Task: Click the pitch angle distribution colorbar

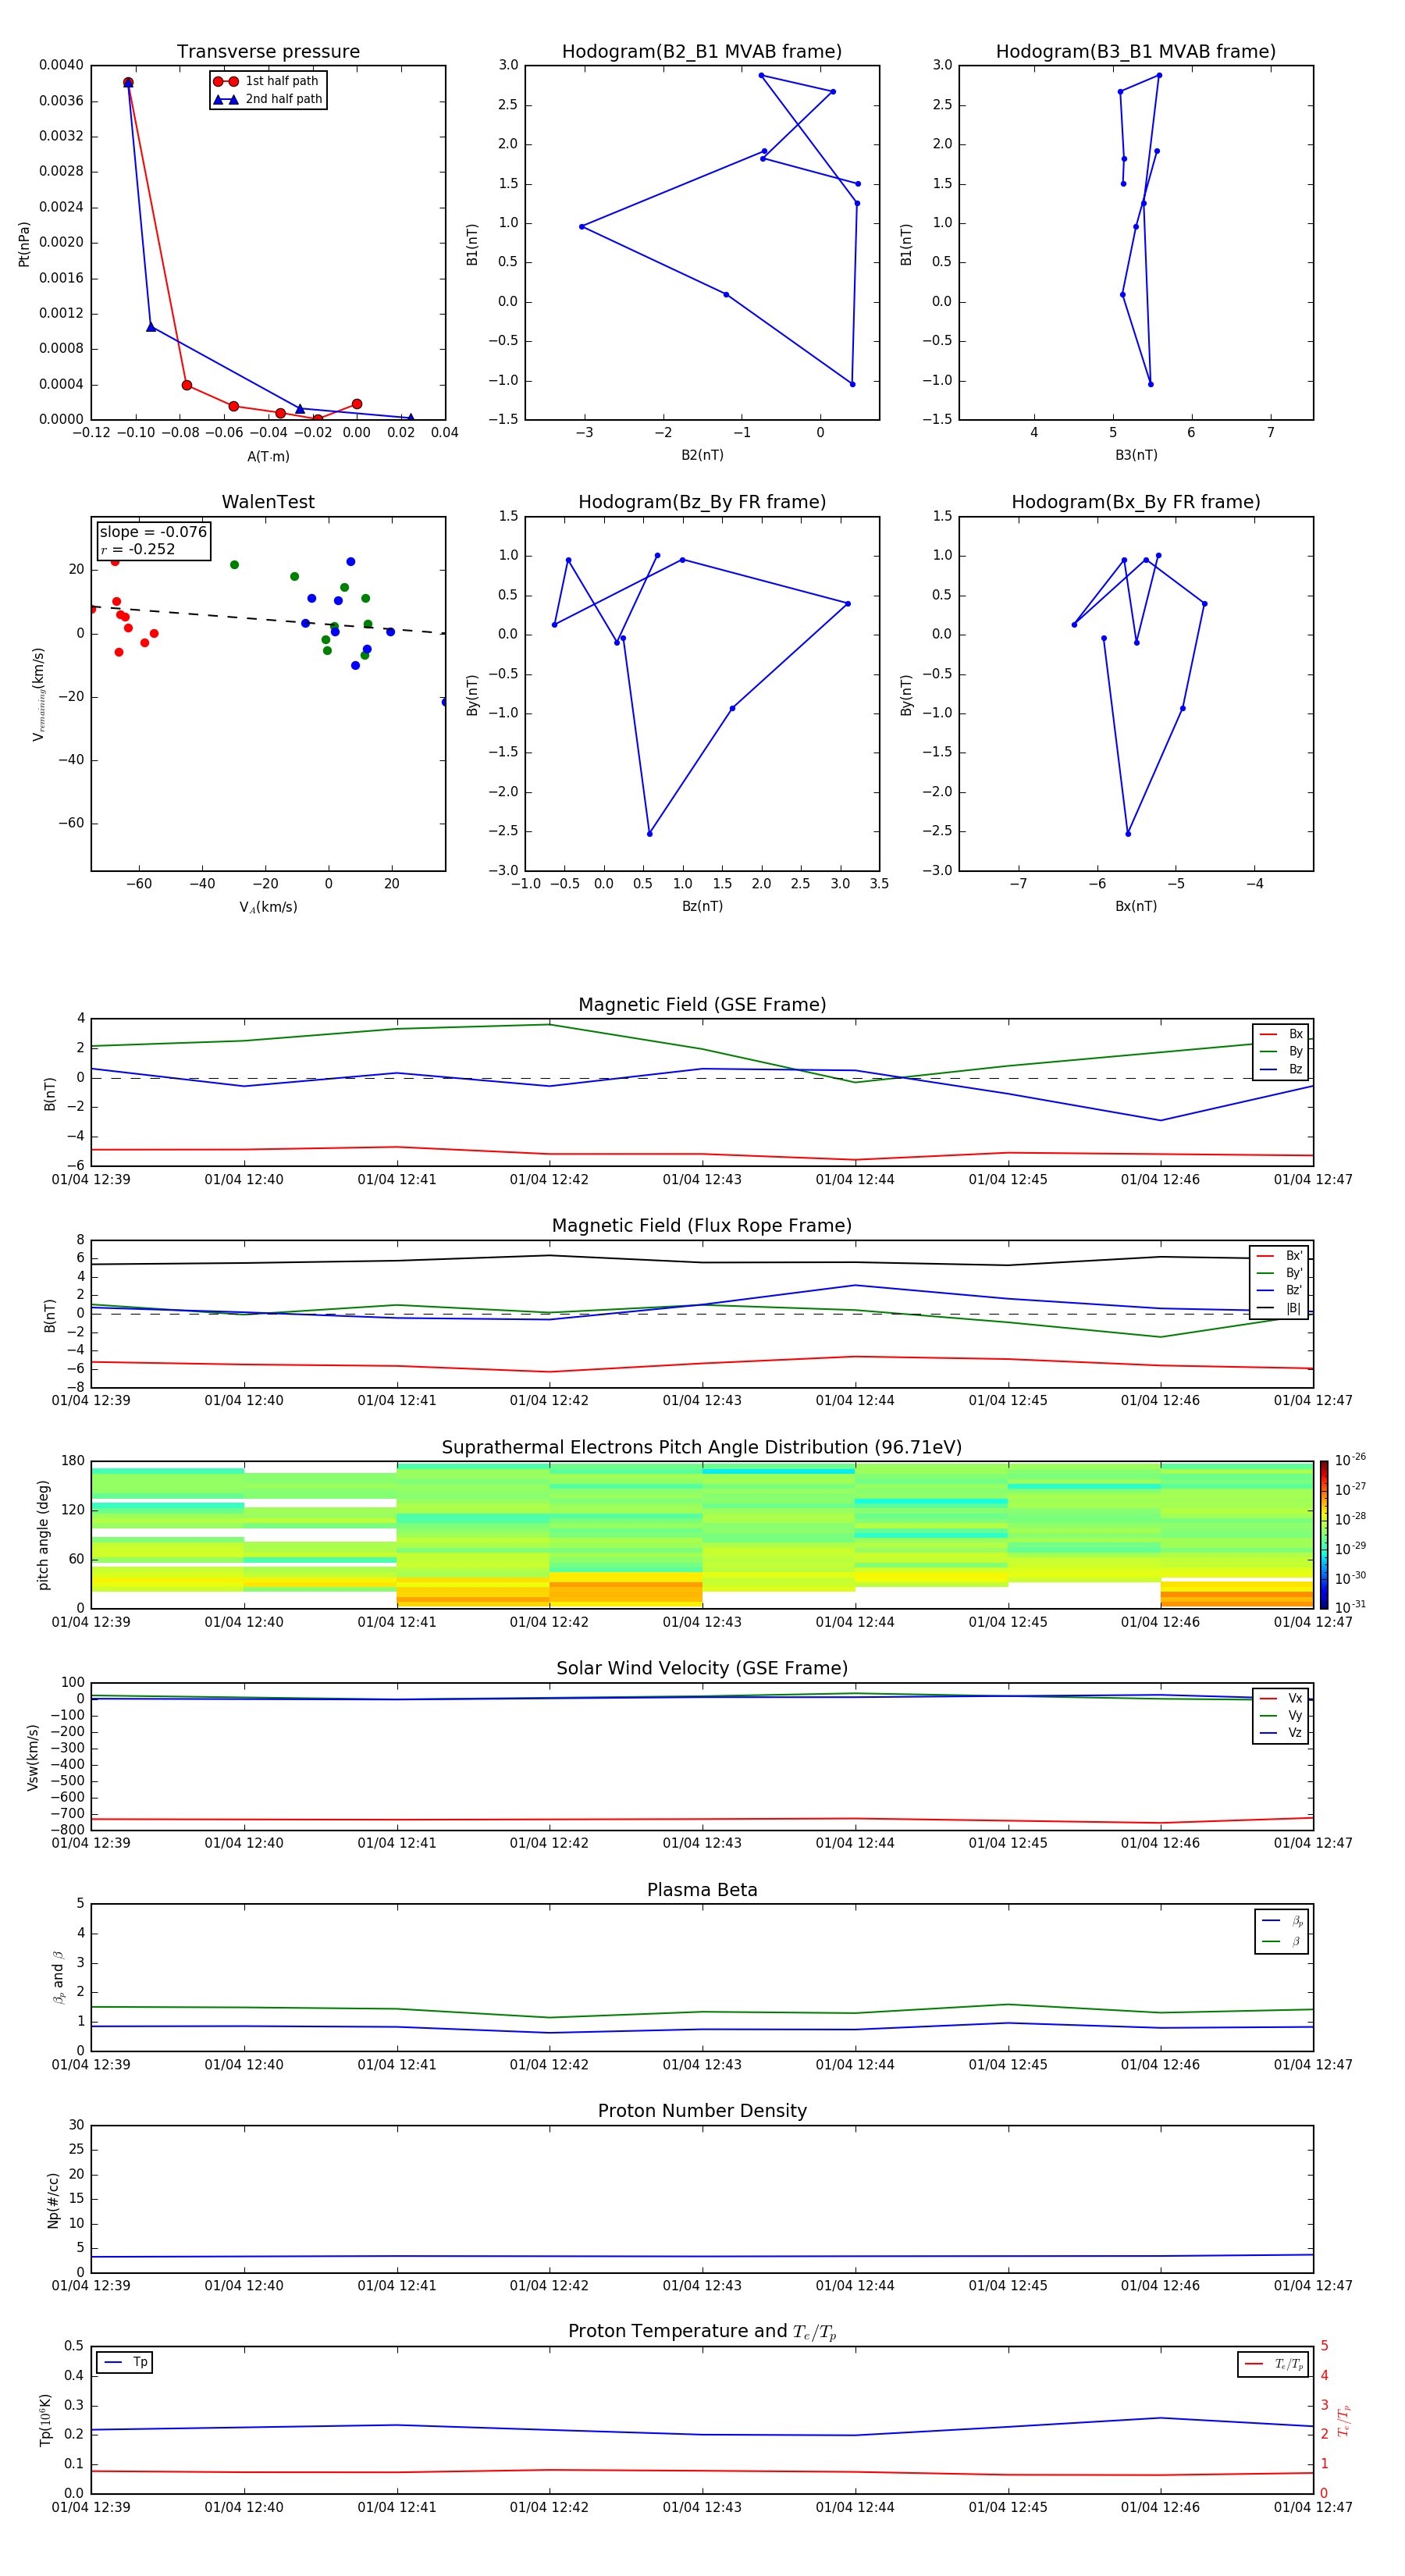Action: (x=1324, y=1534)
